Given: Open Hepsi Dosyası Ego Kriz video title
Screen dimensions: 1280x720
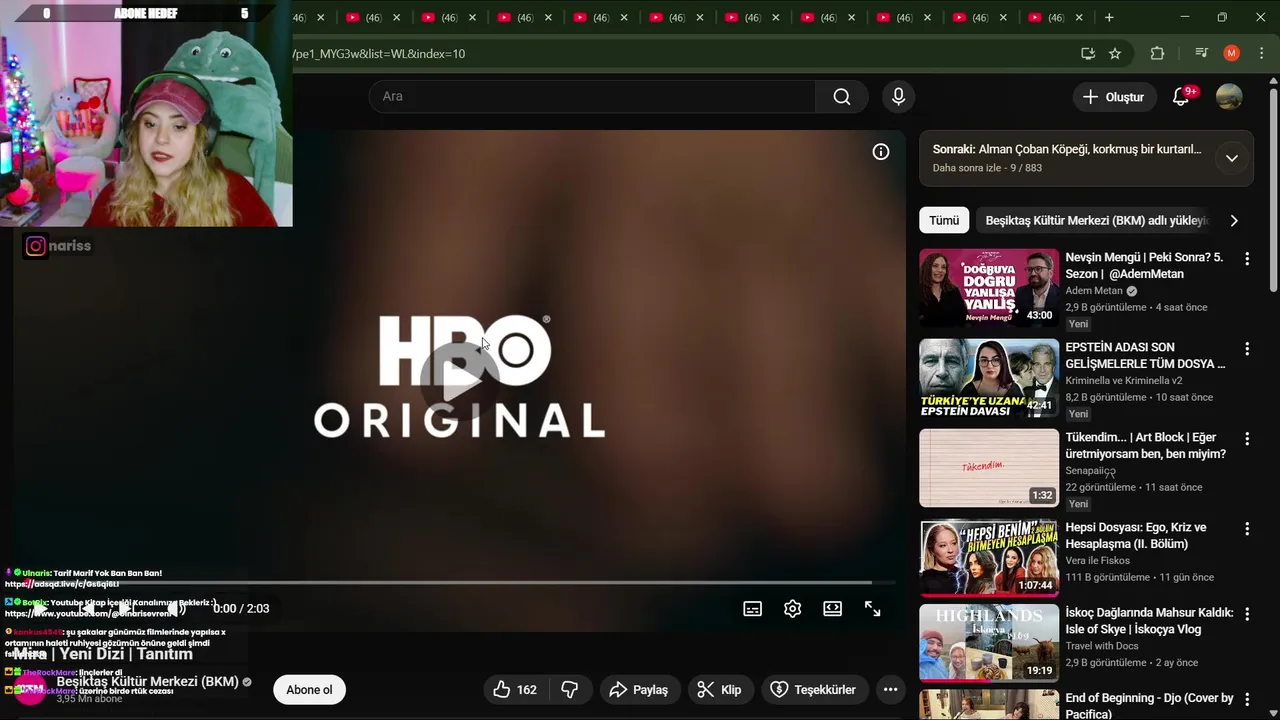Looking at the screenshot, I should [1136, 535].
